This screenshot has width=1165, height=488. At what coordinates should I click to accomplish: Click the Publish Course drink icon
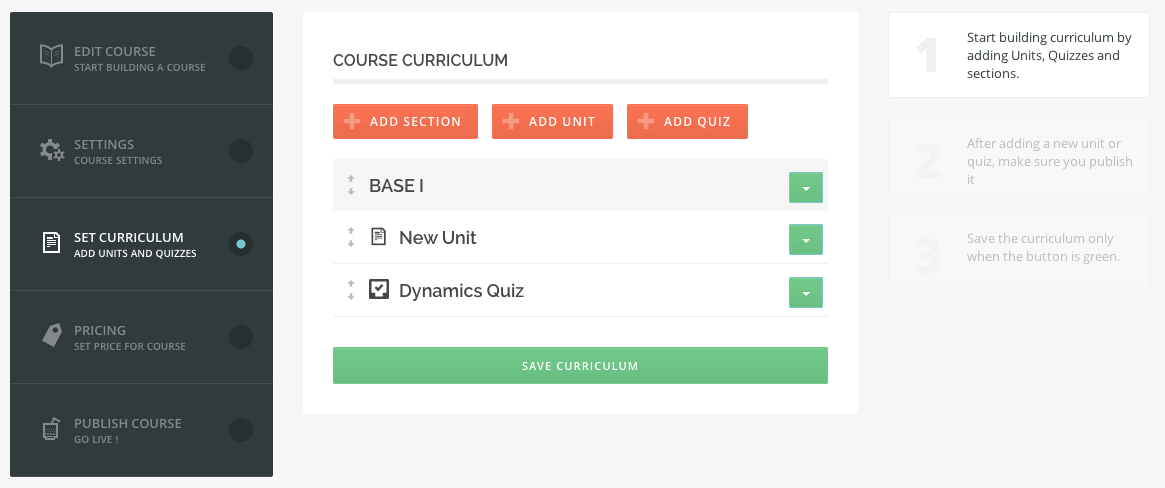click(x=51, y=429)
